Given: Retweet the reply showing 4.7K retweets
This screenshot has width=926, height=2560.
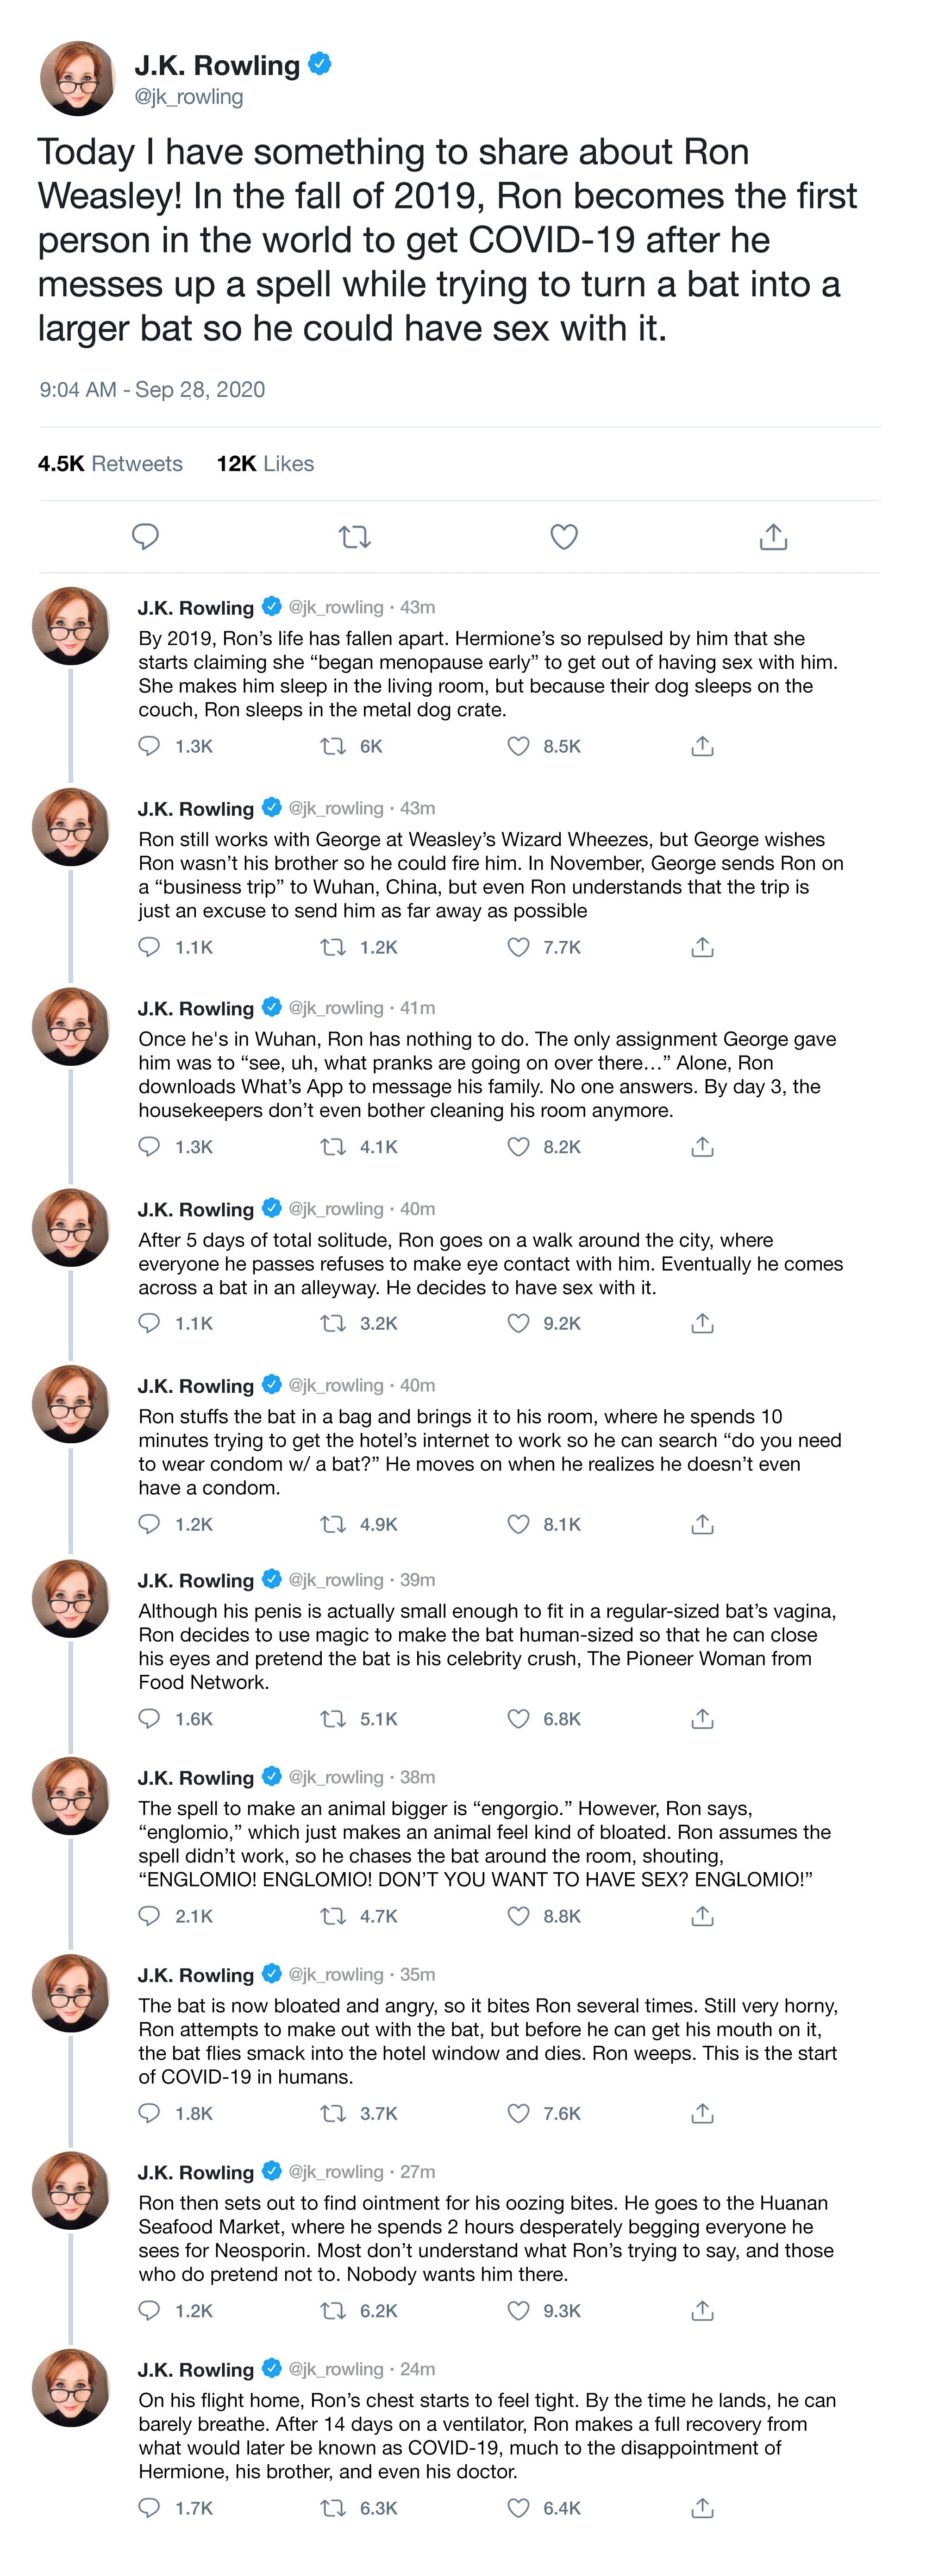Looking at the screenshot, I should click(x=331, y=1916).
